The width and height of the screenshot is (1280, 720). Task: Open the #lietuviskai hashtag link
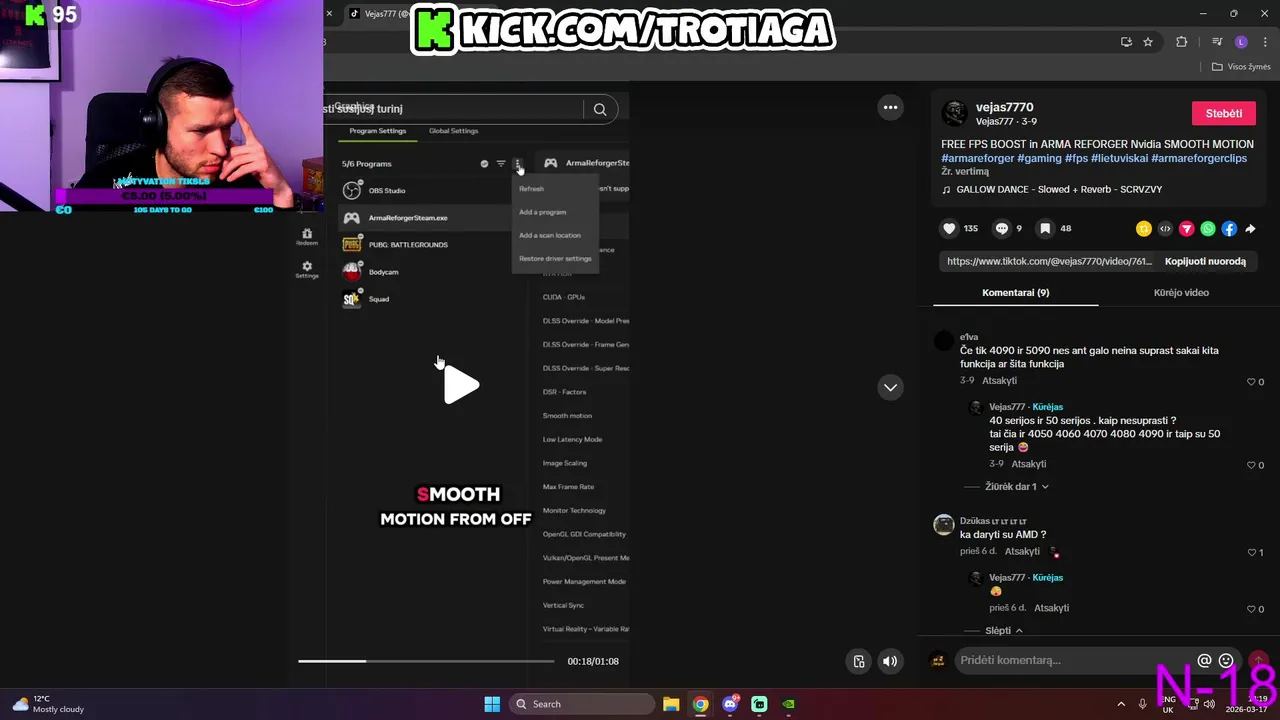1119,158
